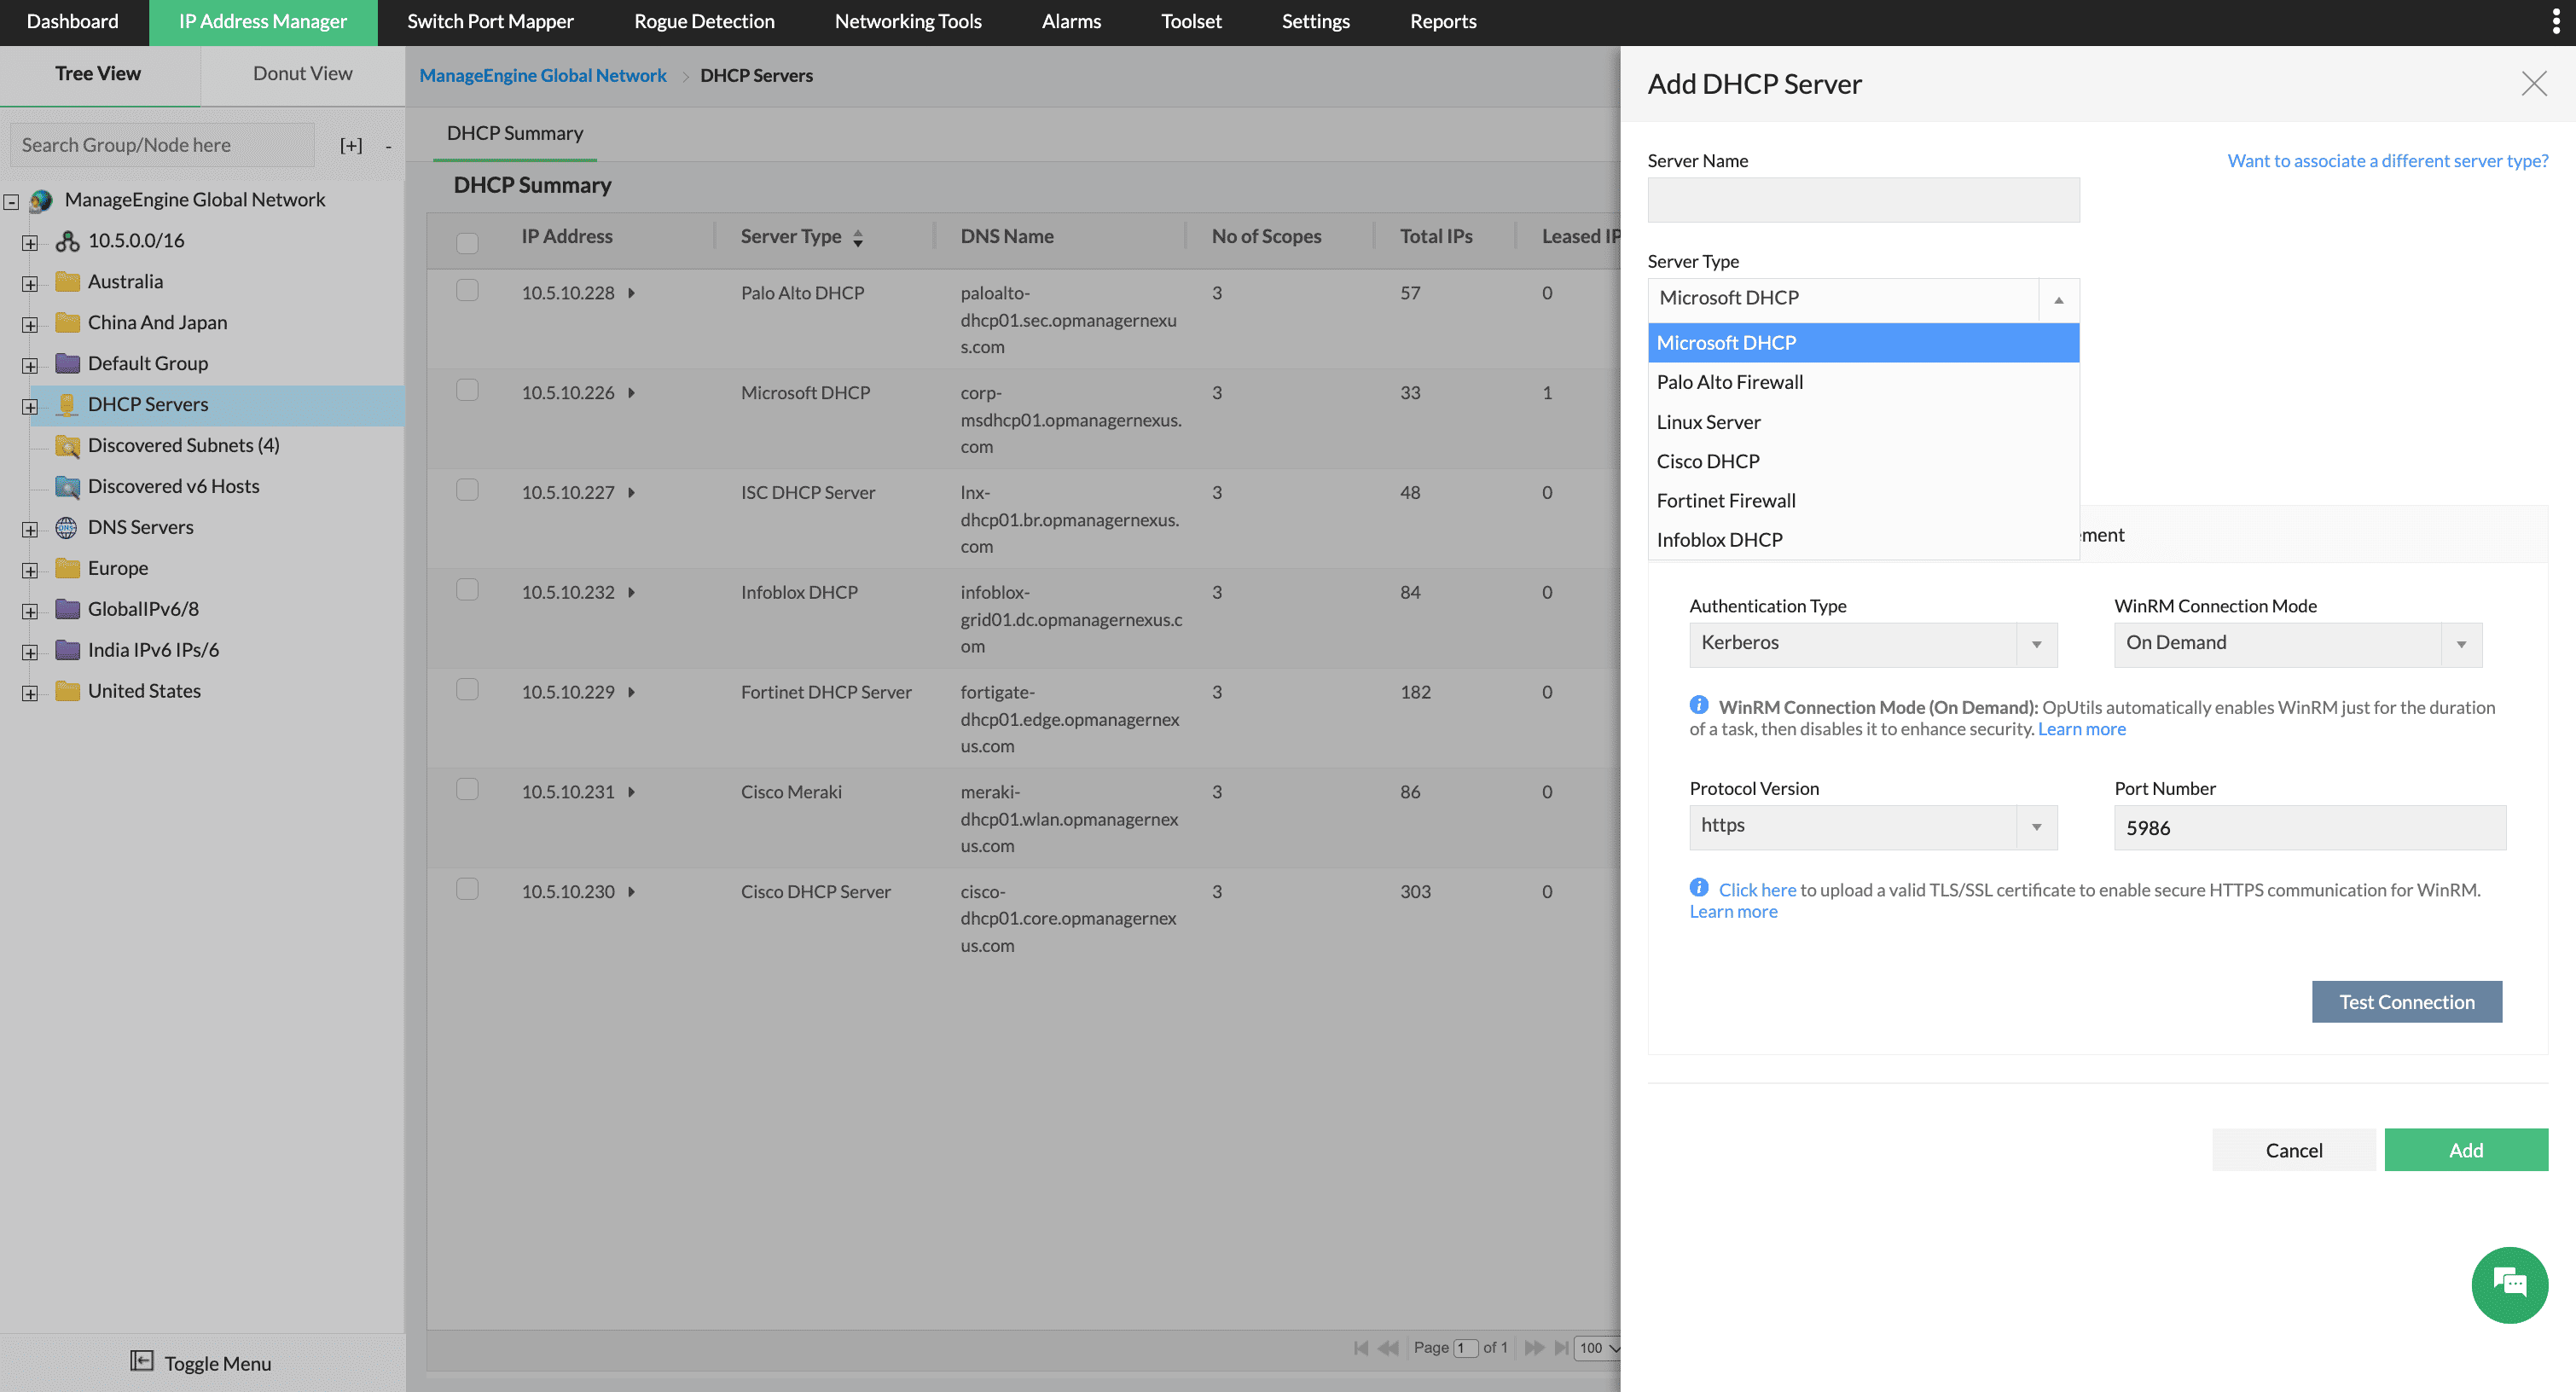Screen dimensions: 2576x1392
Task: Click the GlobalIPv6/8 folder icon
Action: pyautogui.click(x=67, y=610)
